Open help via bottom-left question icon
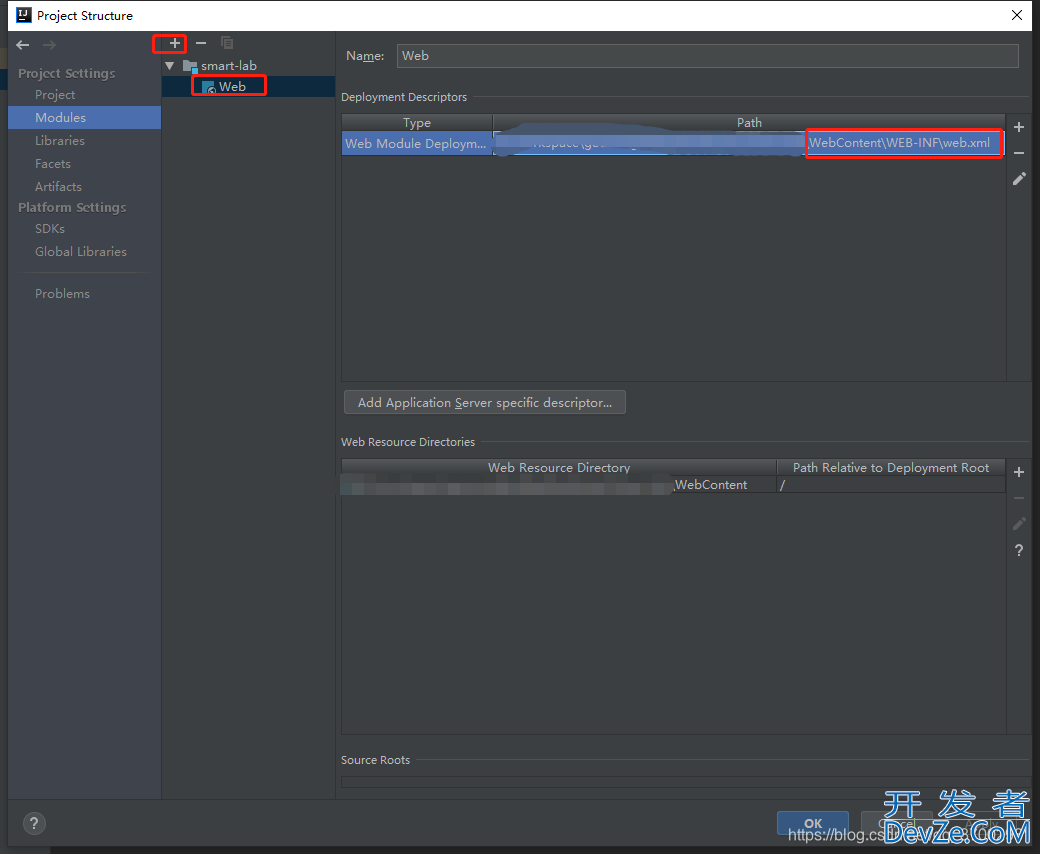 point(34,824)
